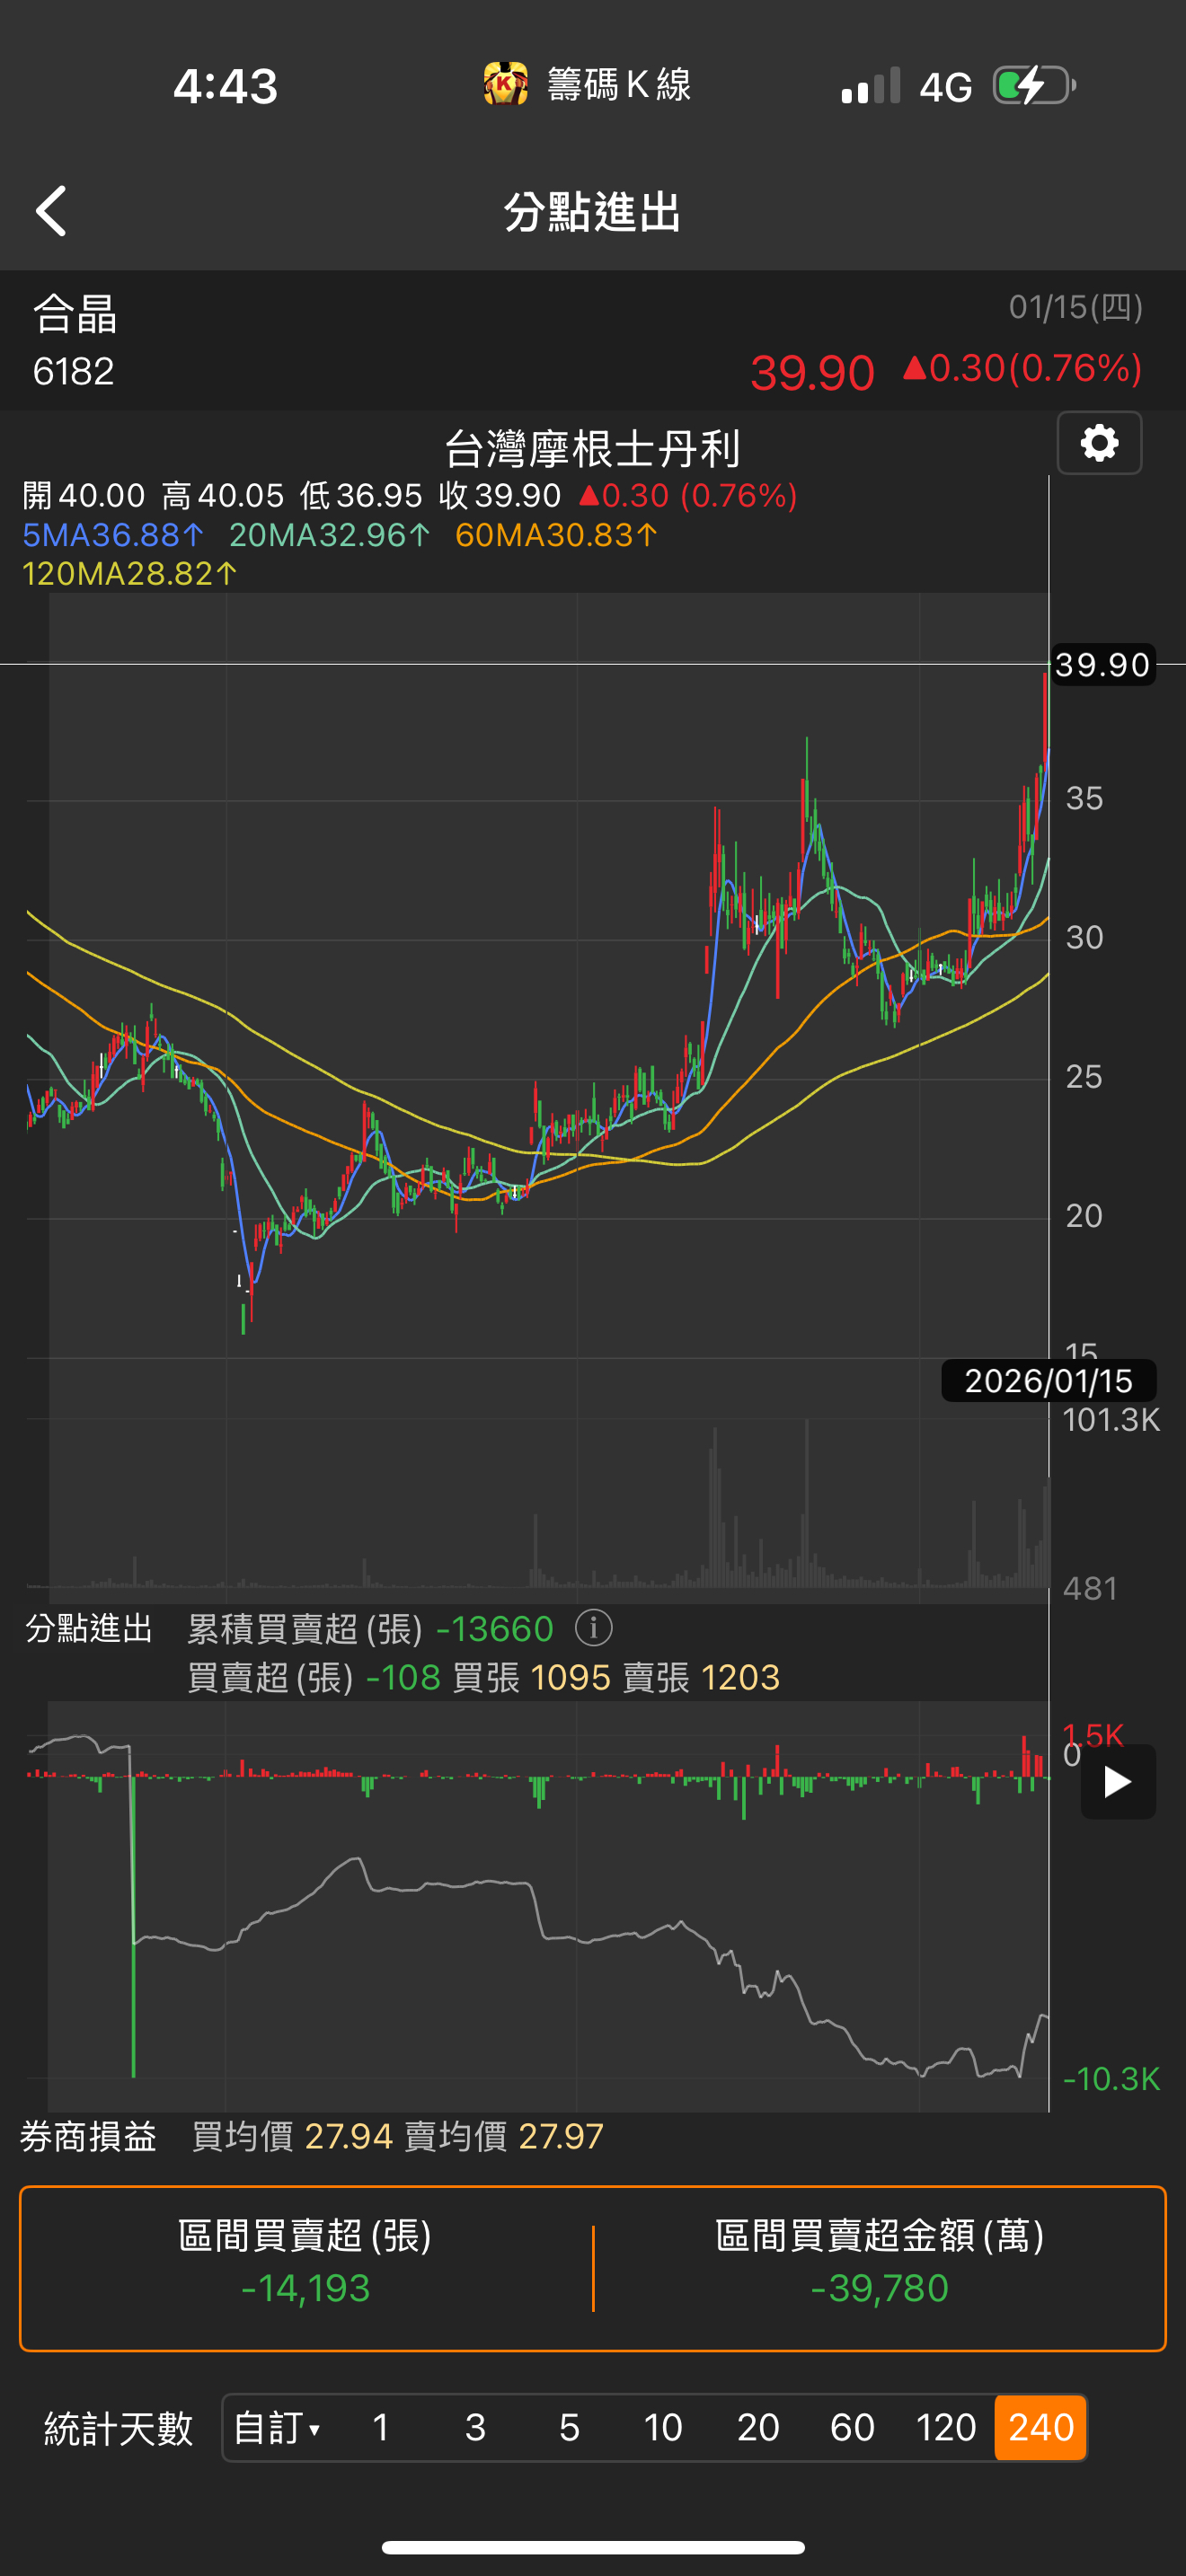
Task: Select 5 day statistics period
Action: tap(569, 2427)
